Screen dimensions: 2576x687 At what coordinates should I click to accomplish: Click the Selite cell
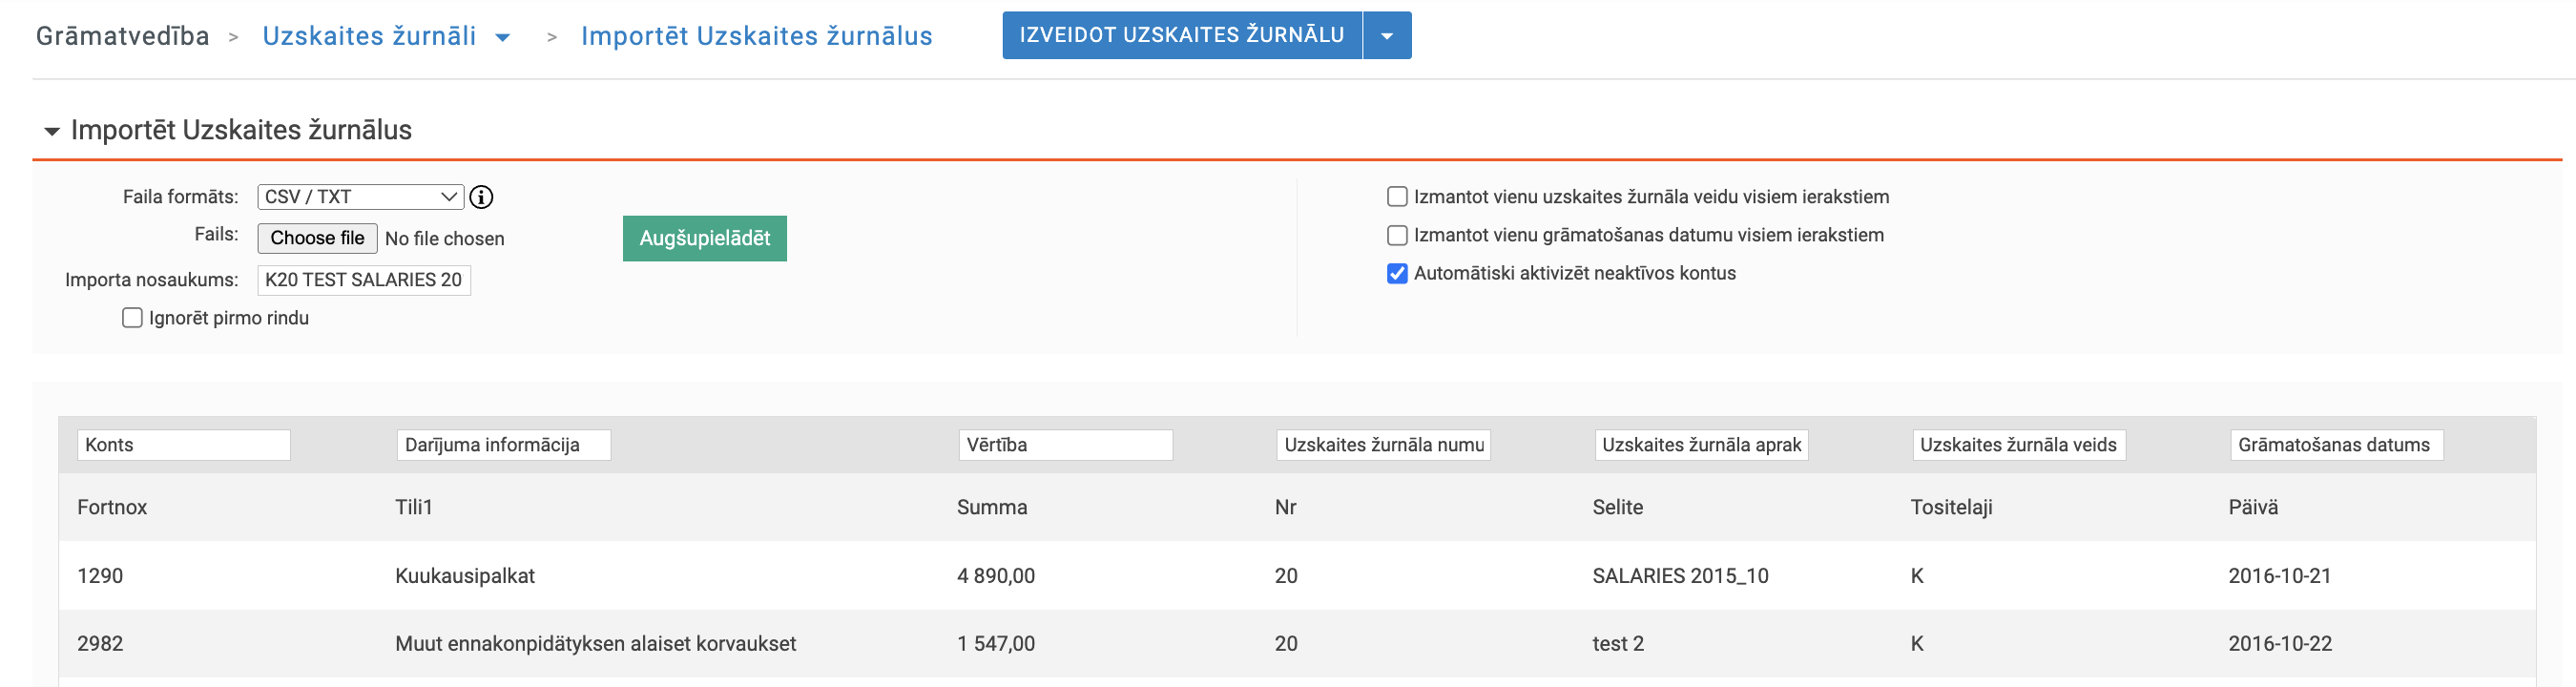(x=1618, y=507)
